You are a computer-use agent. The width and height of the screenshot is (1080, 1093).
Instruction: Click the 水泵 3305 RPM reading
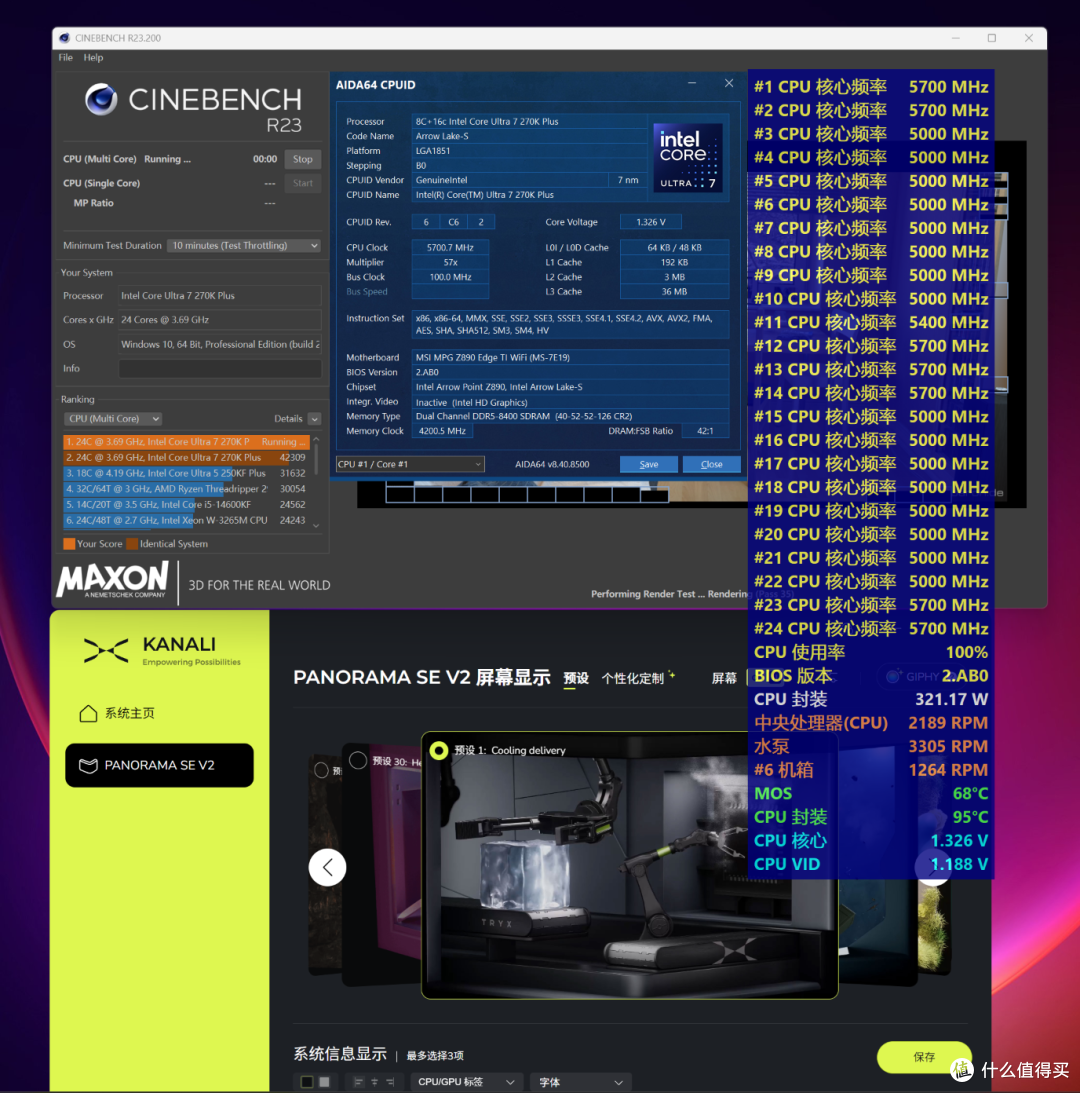871,747
